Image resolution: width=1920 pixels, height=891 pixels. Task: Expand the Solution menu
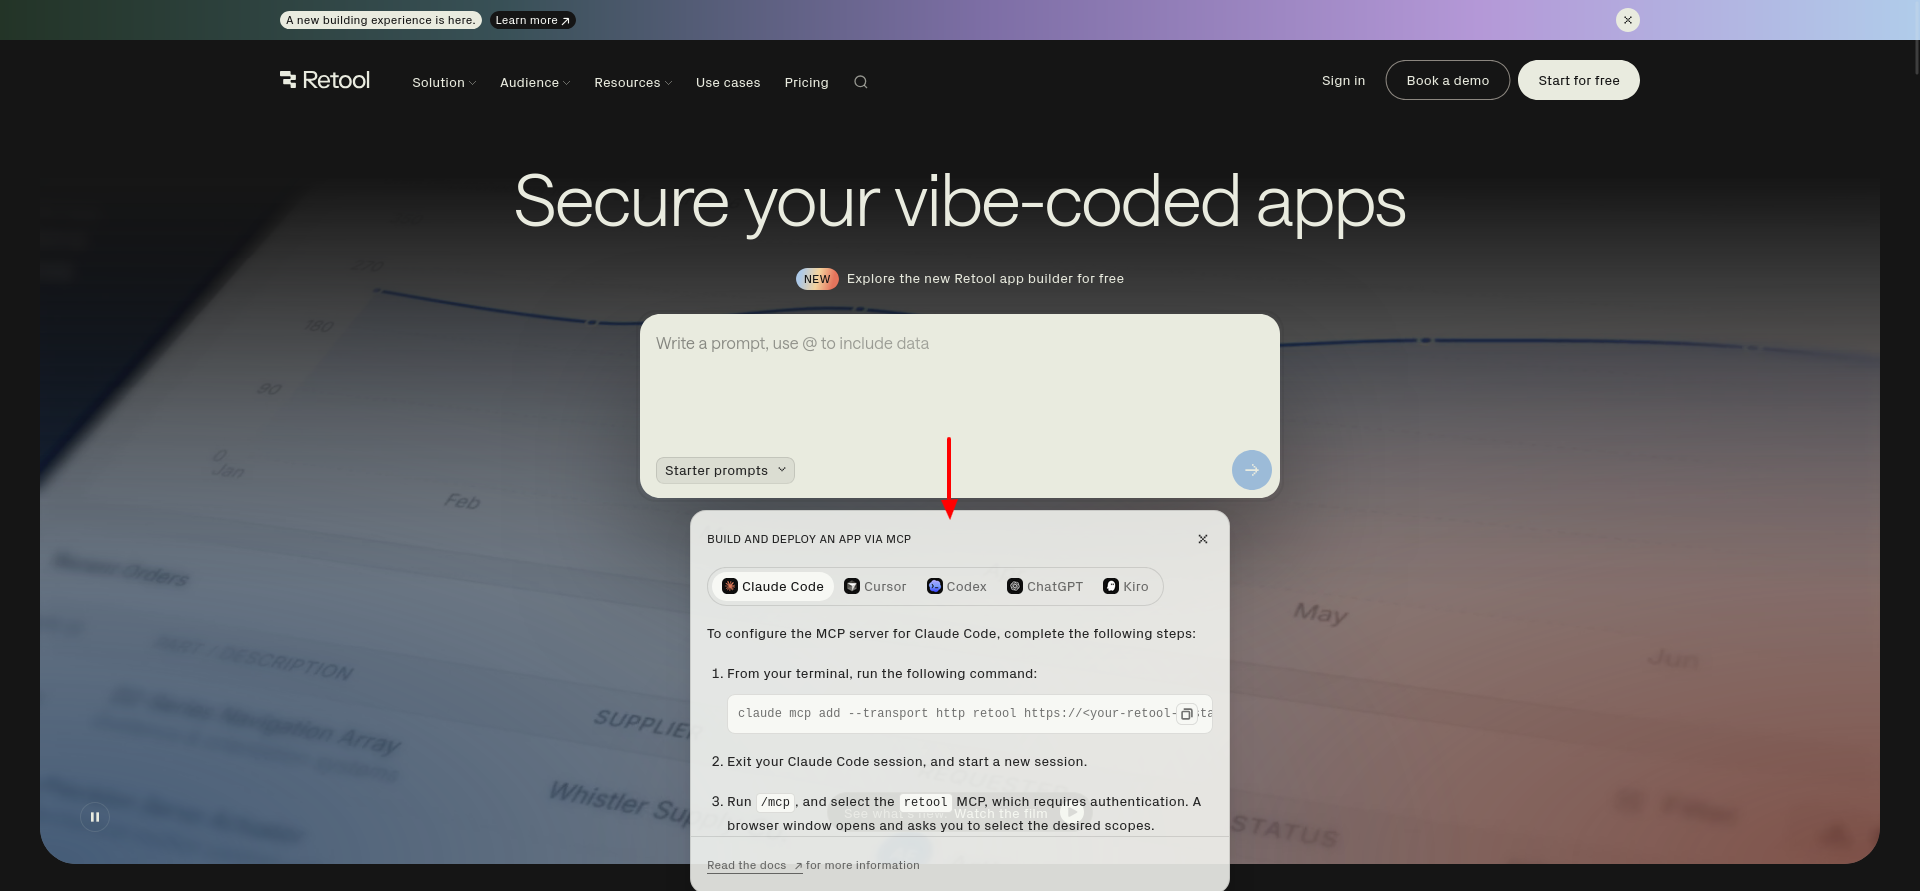[x=444, y=83]
